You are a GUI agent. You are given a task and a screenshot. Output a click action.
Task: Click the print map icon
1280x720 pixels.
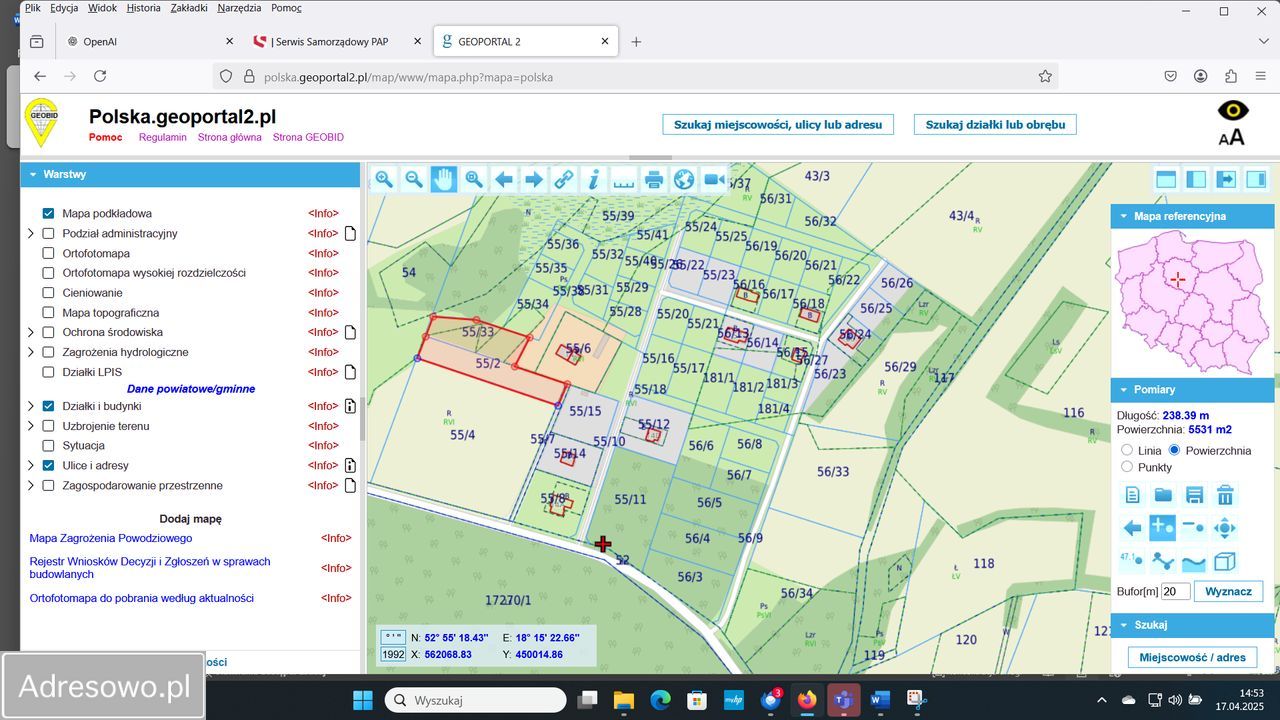point(654,179)
